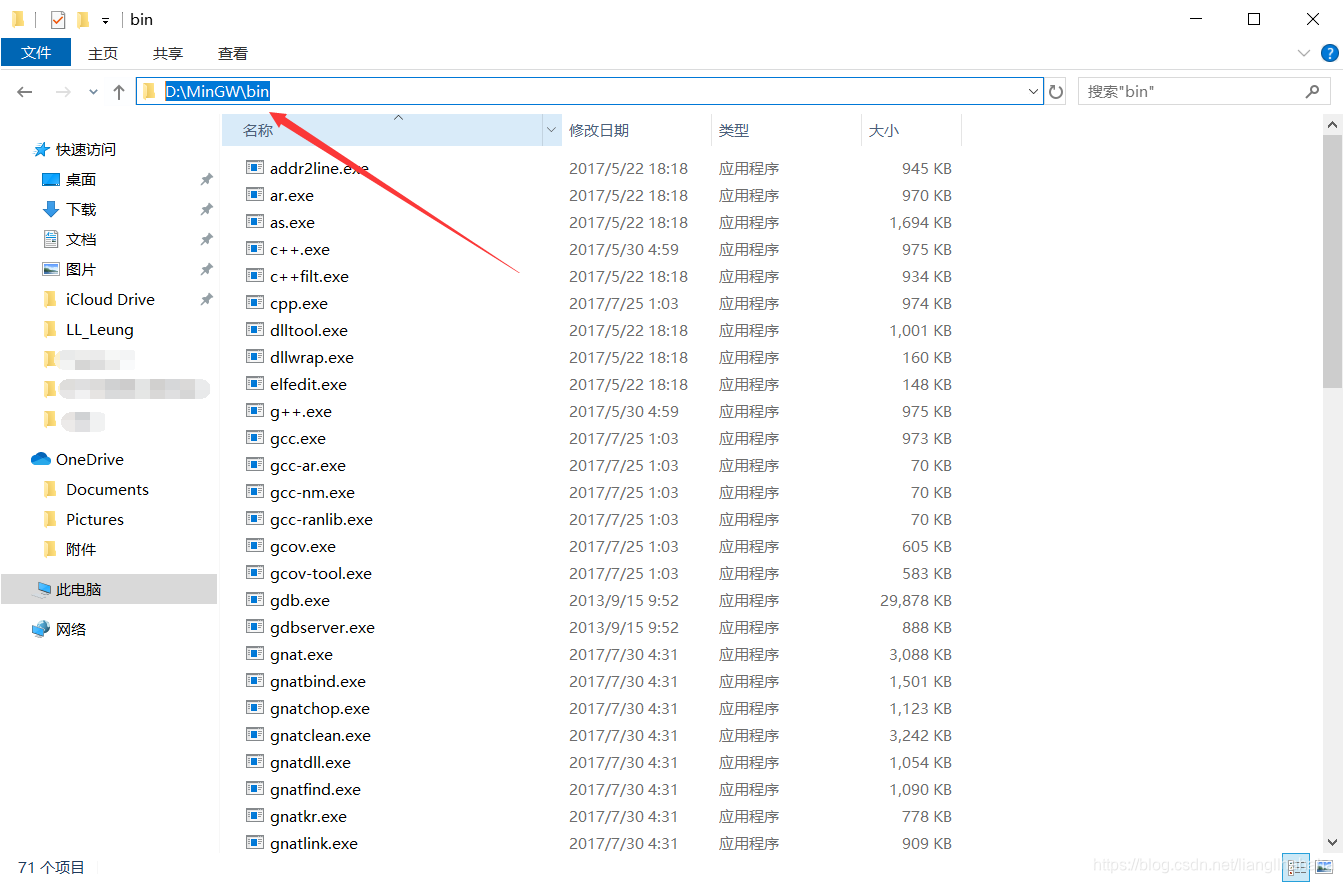Open Pictures under OneDrive
The image size is (1344, 883).
(x=95, y=519)
